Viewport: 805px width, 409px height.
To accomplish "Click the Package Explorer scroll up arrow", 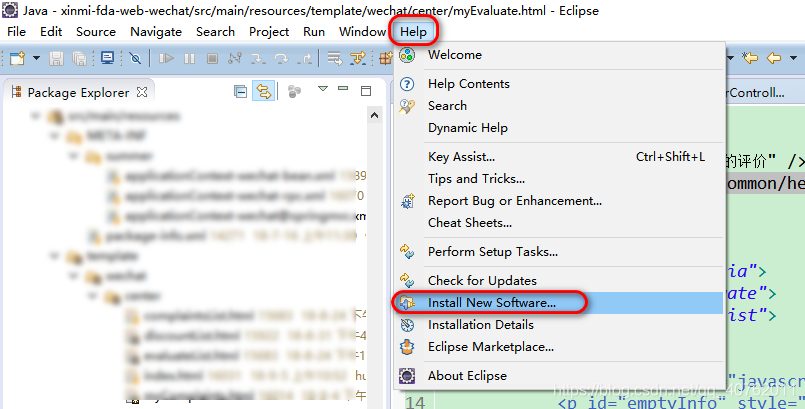I will [x=374, y=115].
